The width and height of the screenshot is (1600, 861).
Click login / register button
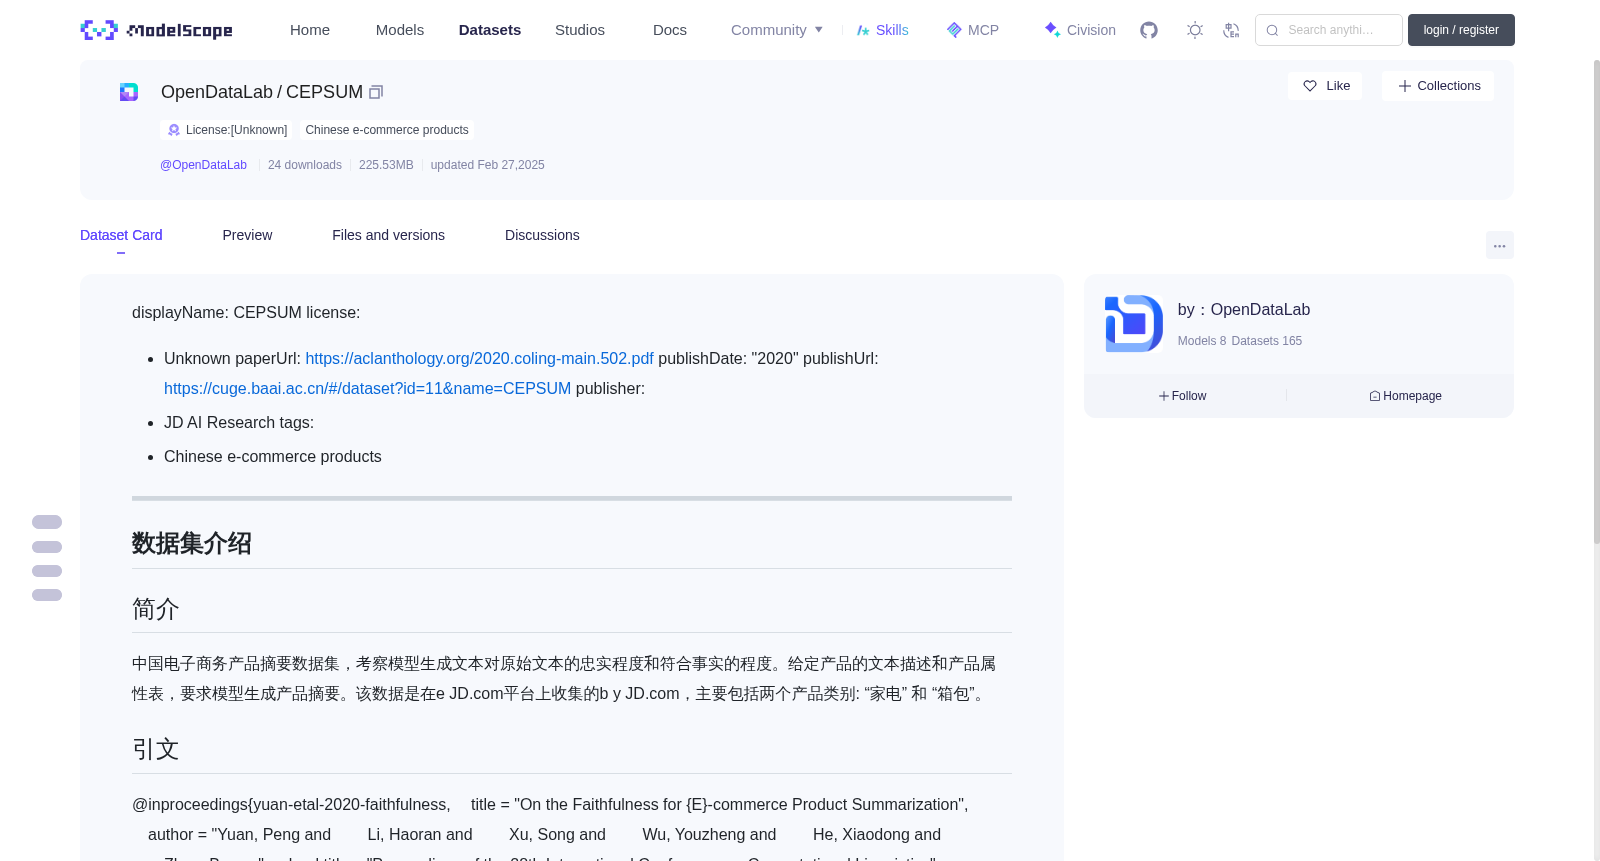tap(1461, 30)
